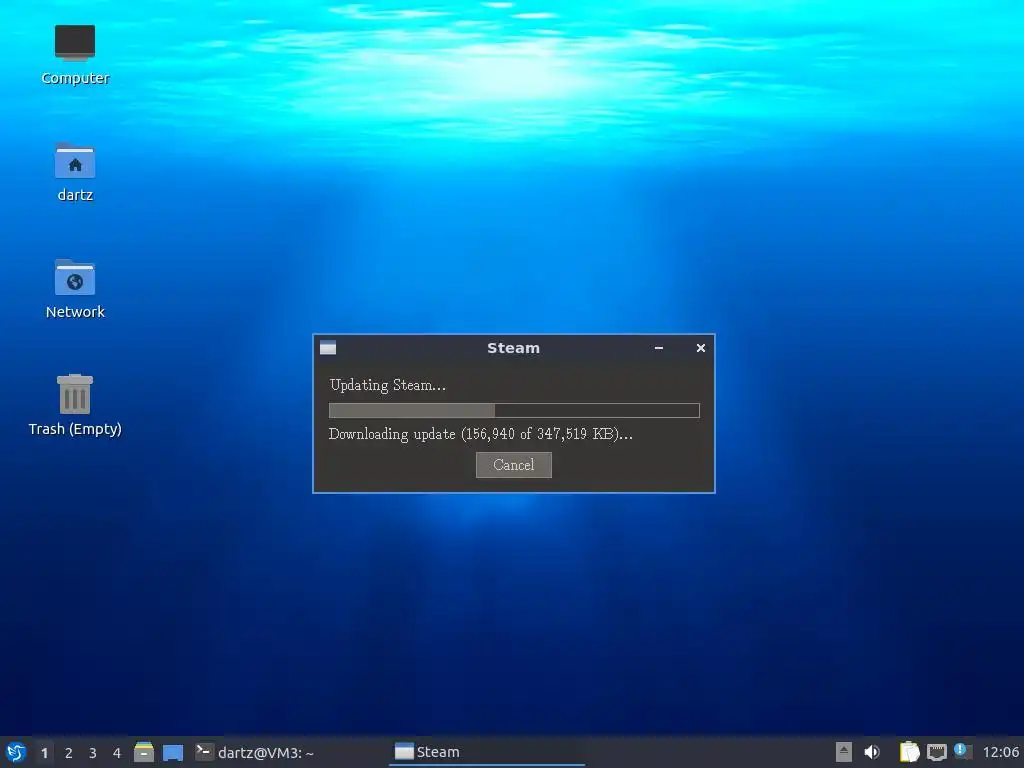Open the Trash (Empty) desktop icon

[x=75, y=405]
